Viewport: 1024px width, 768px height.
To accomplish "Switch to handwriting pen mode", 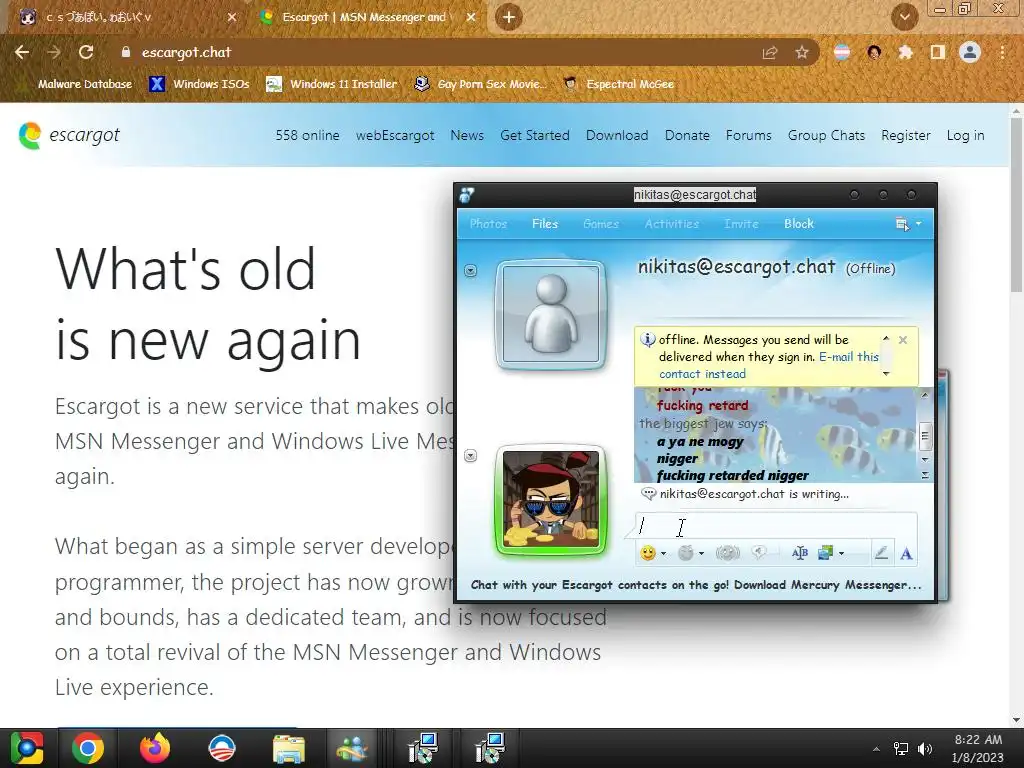I will coord(881,553).
